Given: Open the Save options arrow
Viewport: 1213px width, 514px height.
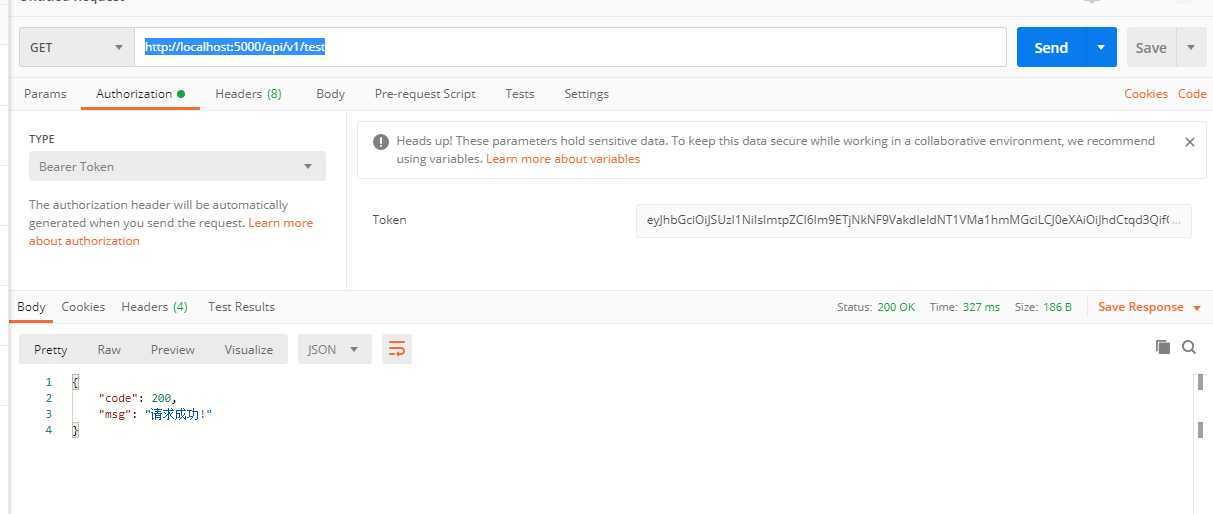Looking at the screenshot, I should [1191, 47].
